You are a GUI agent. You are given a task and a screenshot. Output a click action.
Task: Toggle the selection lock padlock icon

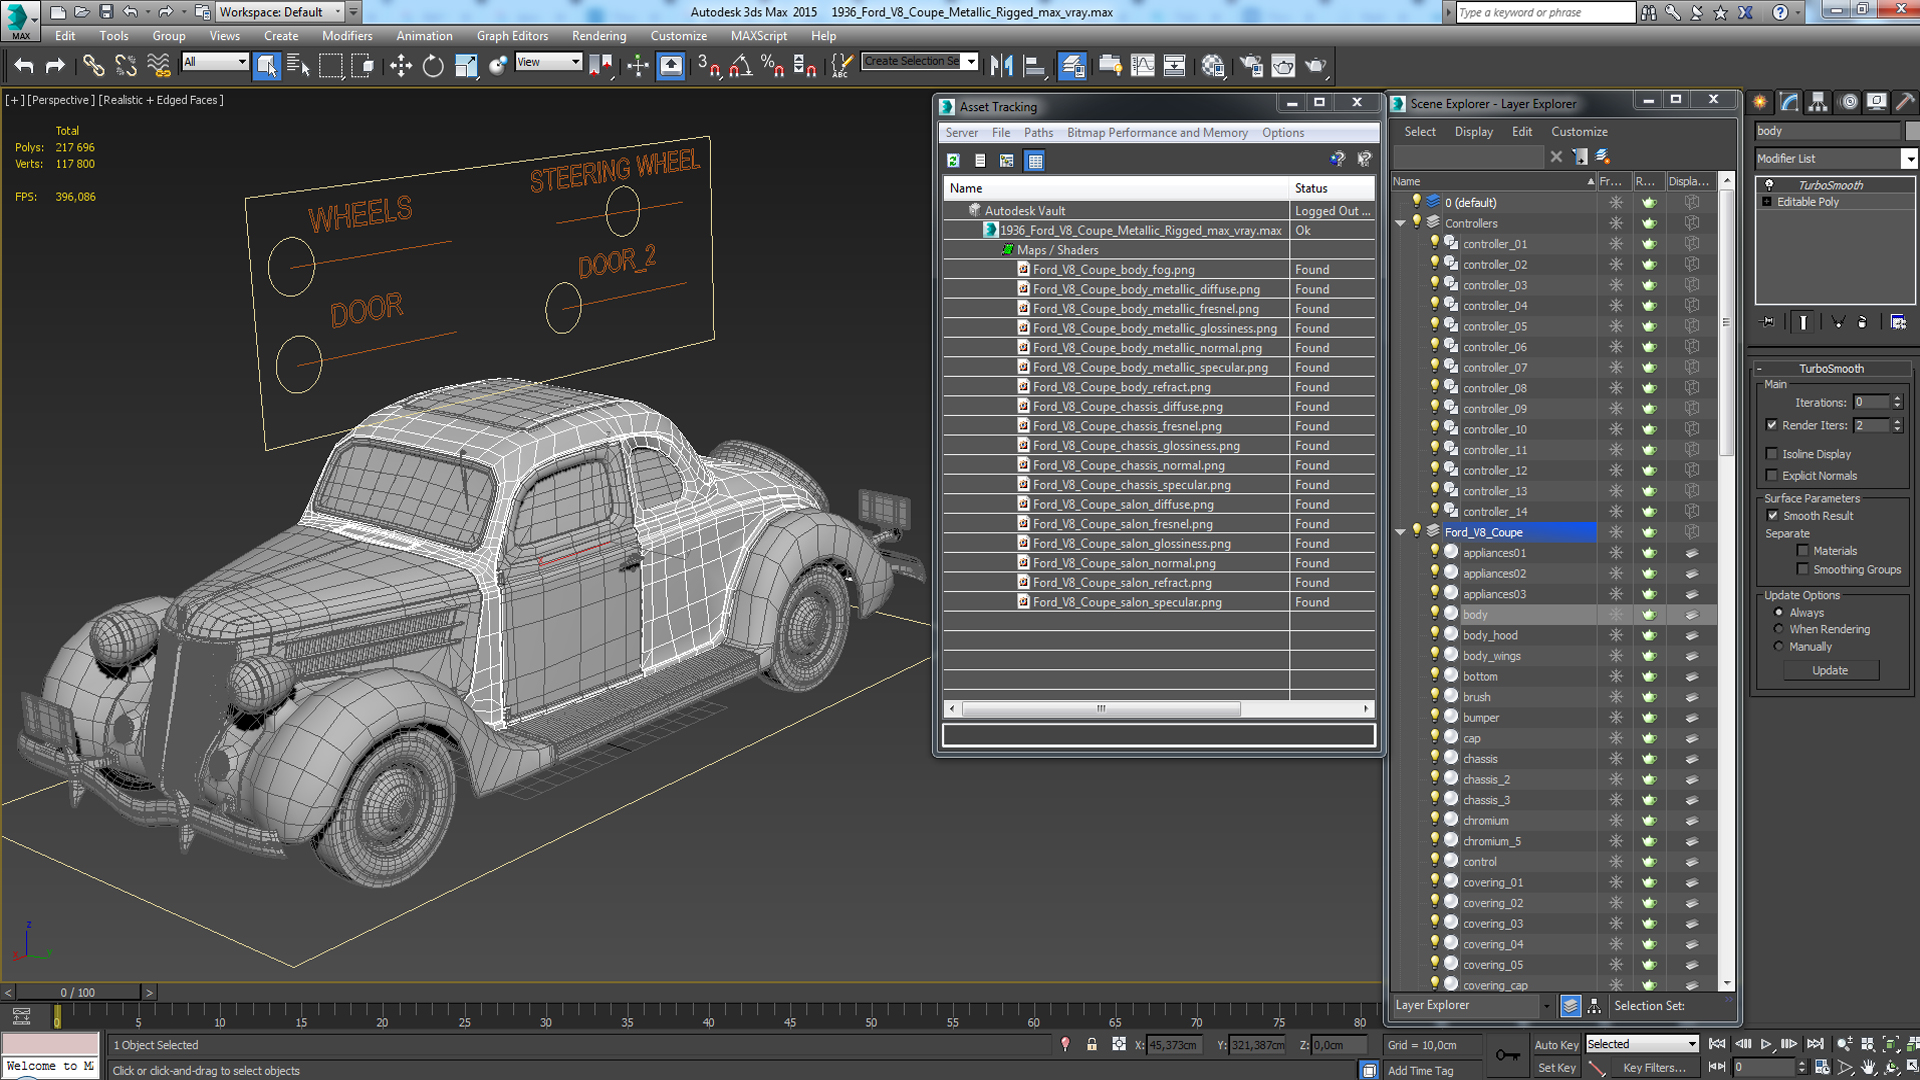(1092, 1045)
